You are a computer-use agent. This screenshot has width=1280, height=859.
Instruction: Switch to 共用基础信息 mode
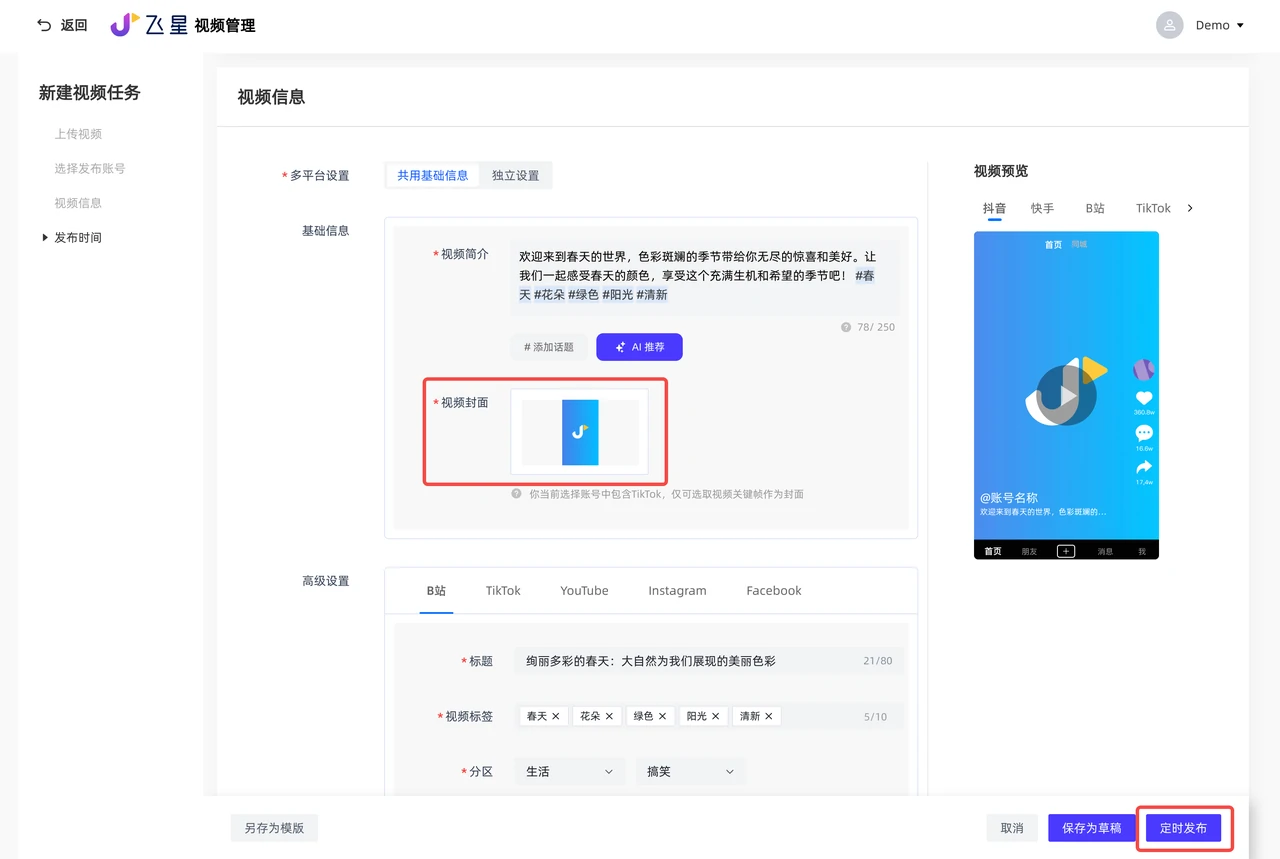click(x=431, y=175)
